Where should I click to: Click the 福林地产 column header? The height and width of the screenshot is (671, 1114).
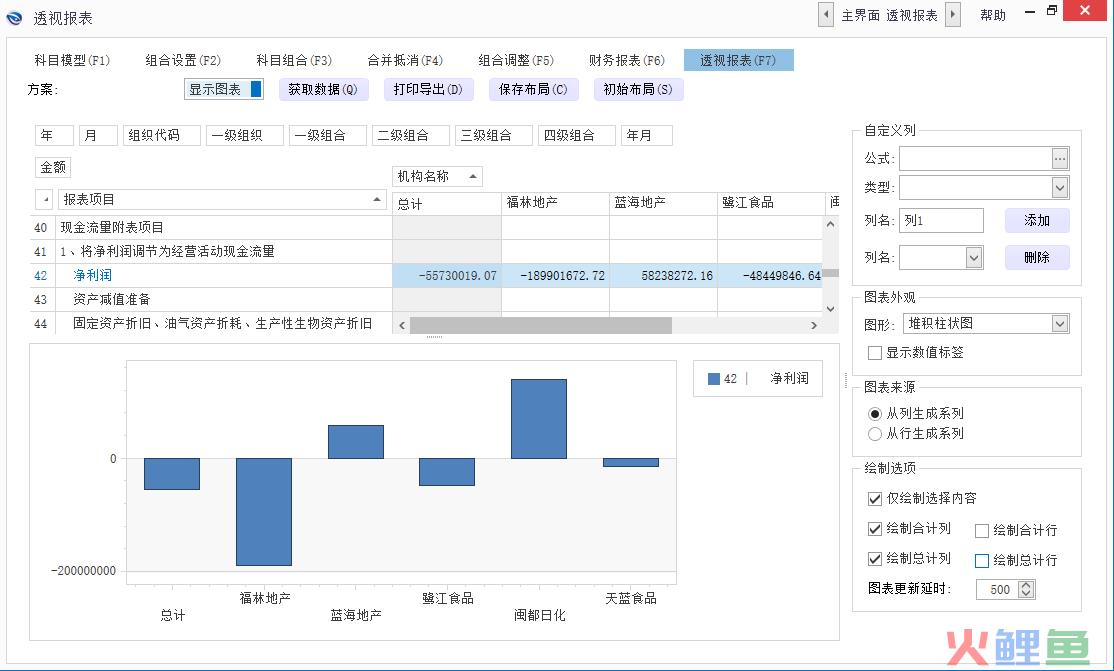coord(555,203)
